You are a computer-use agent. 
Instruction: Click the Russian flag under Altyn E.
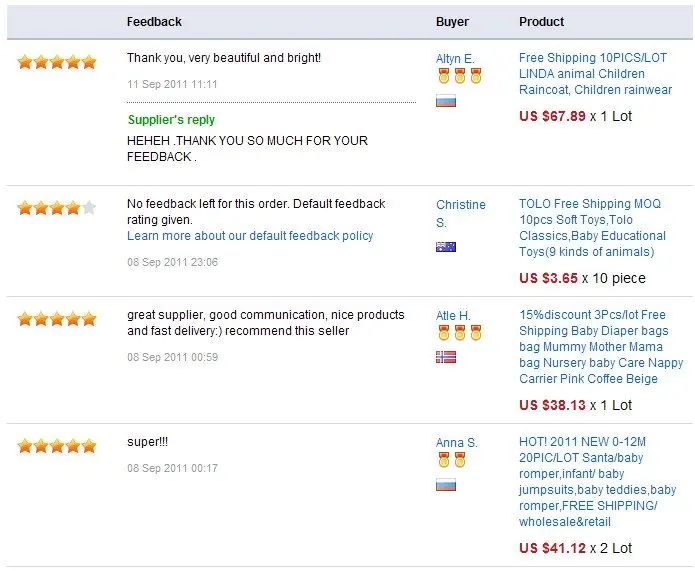pyautogui.click(x=446, y=101)
